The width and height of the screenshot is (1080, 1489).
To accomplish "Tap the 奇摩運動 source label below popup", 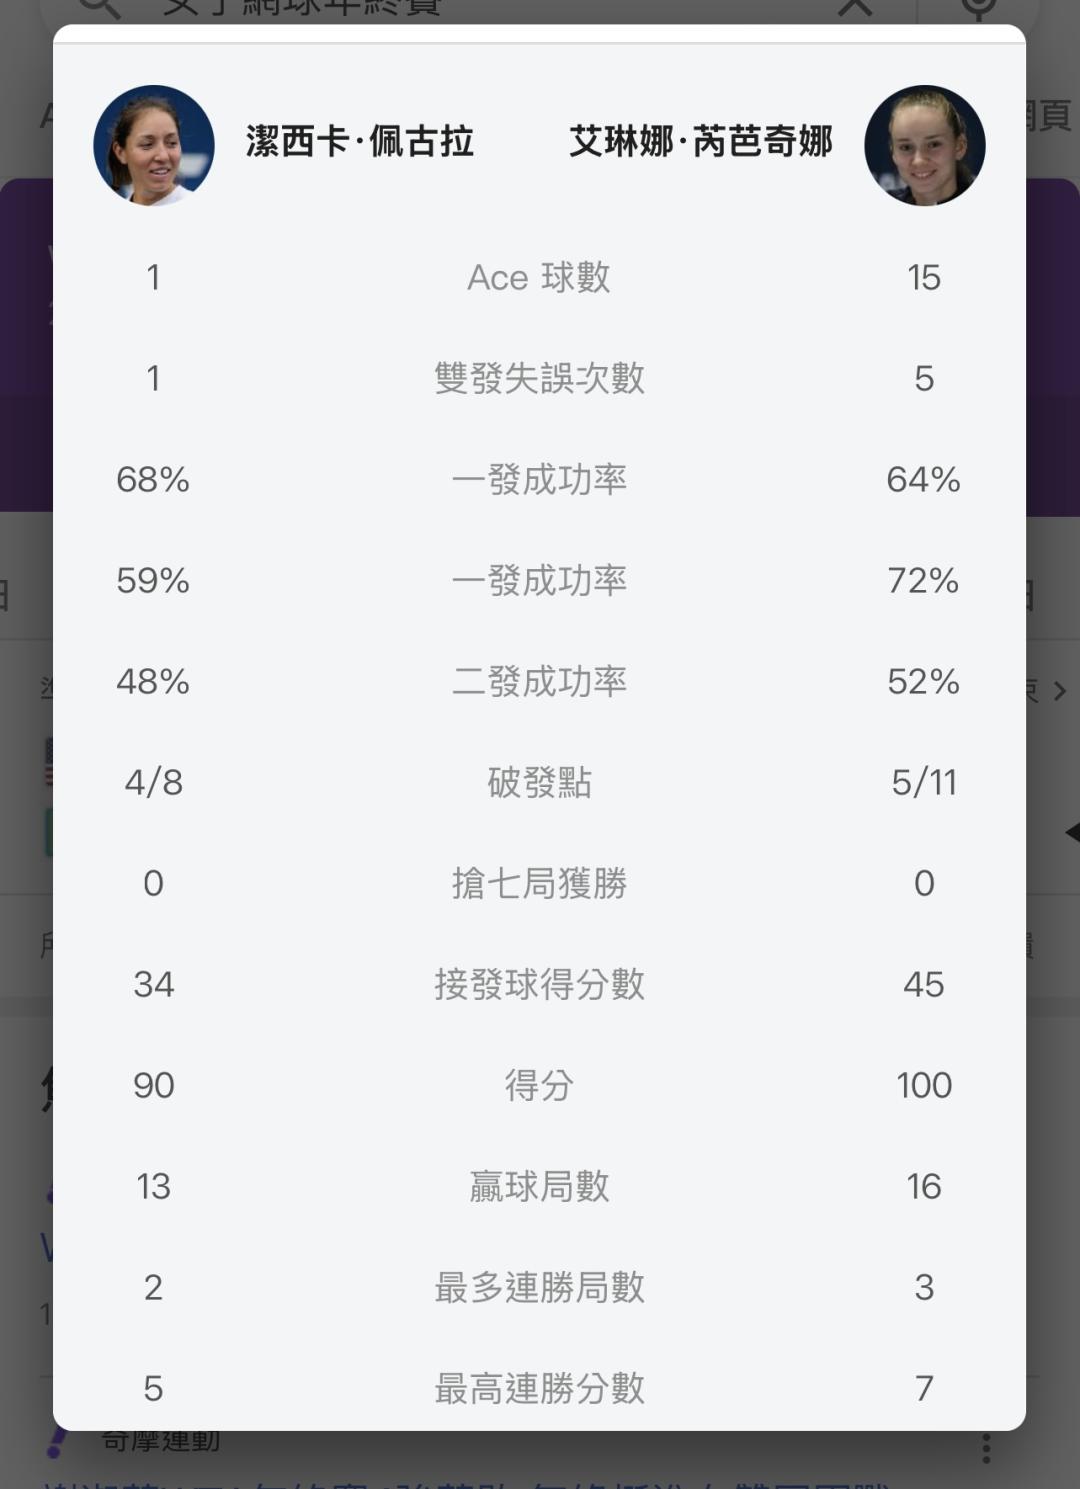I will coord(160,1442).
